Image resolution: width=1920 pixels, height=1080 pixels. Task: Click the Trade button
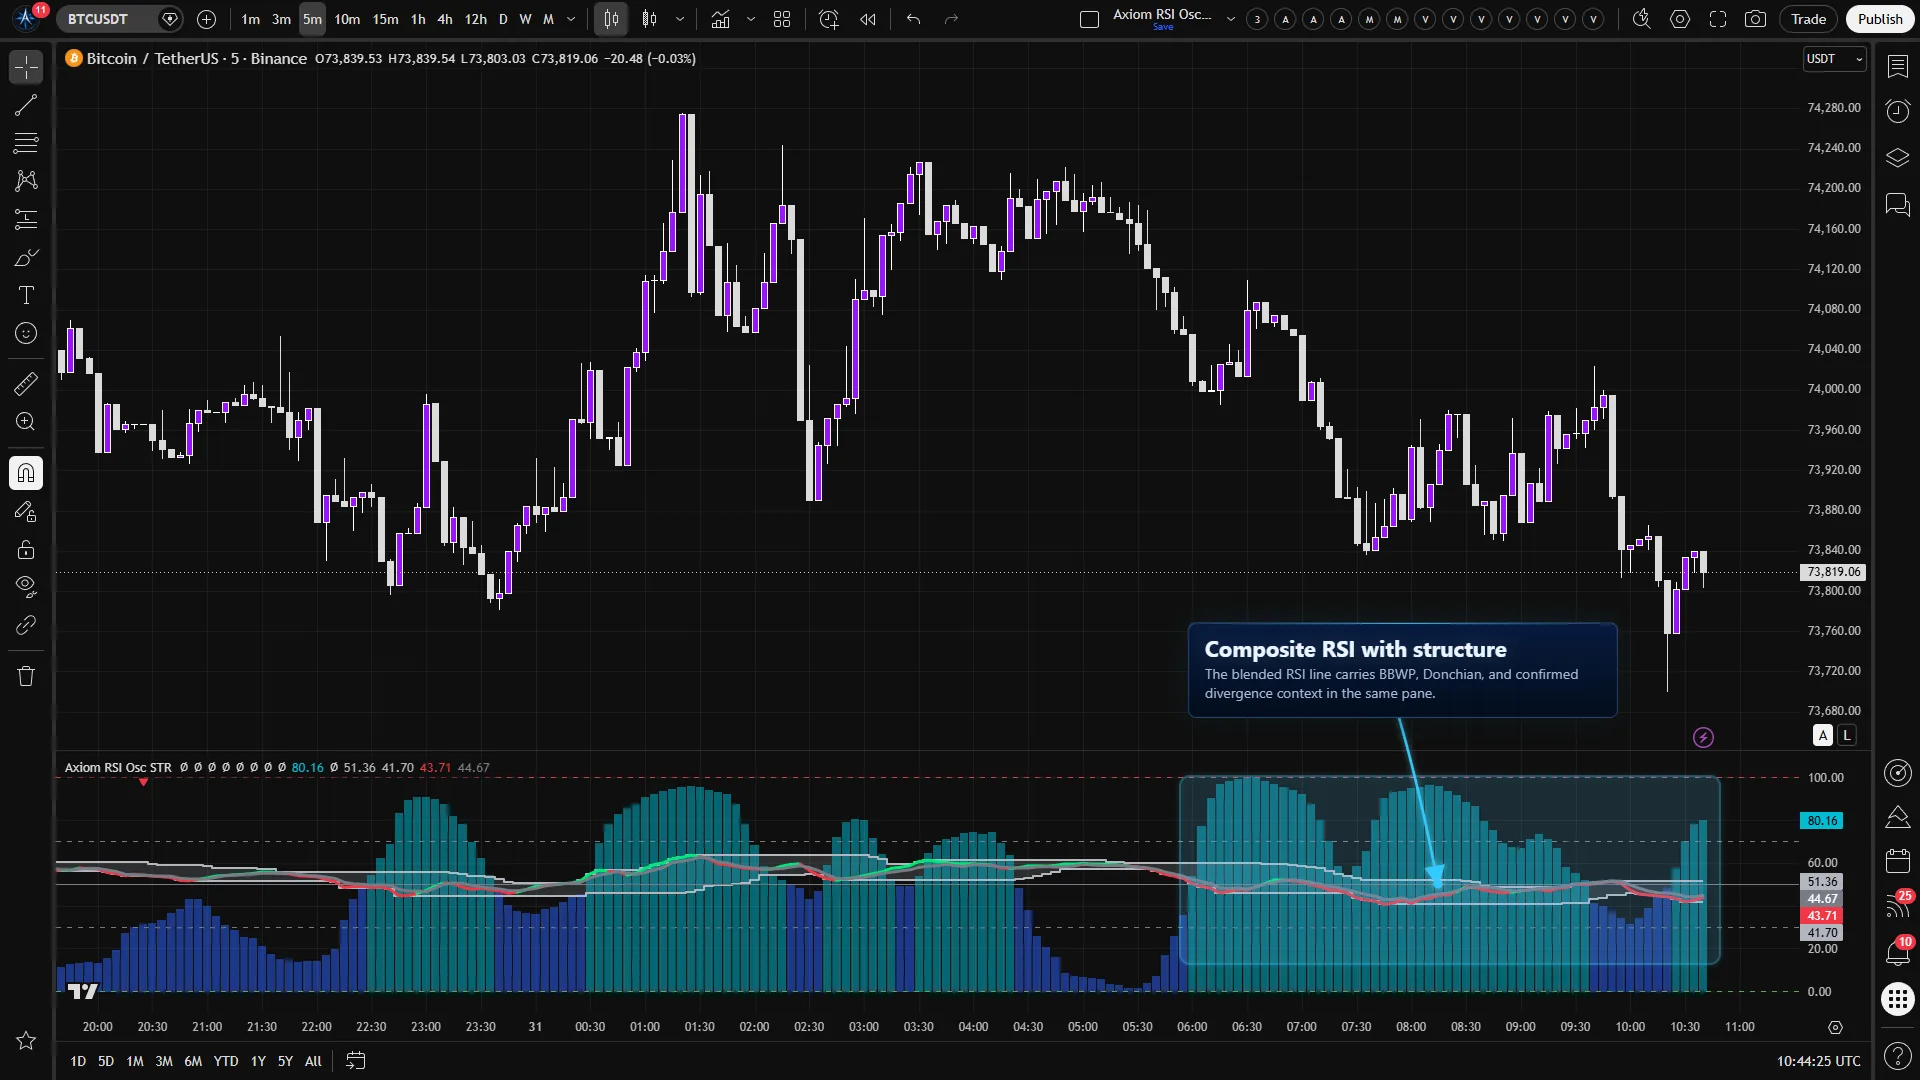pyautogui.click(x=1808, y=19)
